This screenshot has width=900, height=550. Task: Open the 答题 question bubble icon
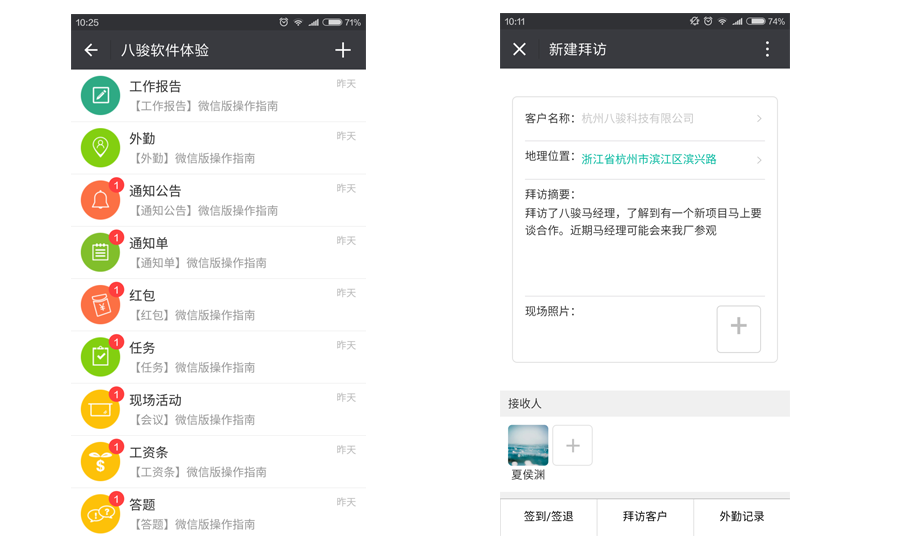pos(100,513)
